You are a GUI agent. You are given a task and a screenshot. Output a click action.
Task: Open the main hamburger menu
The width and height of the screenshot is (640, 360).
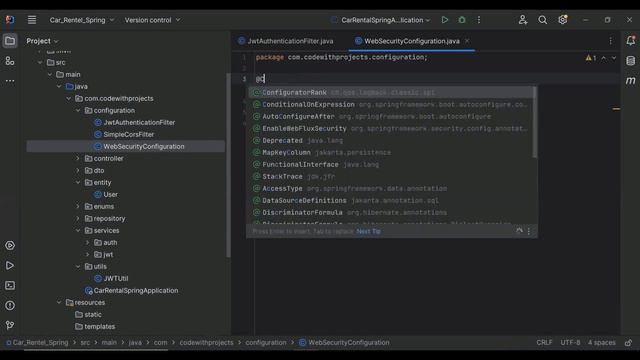(32, 20)
